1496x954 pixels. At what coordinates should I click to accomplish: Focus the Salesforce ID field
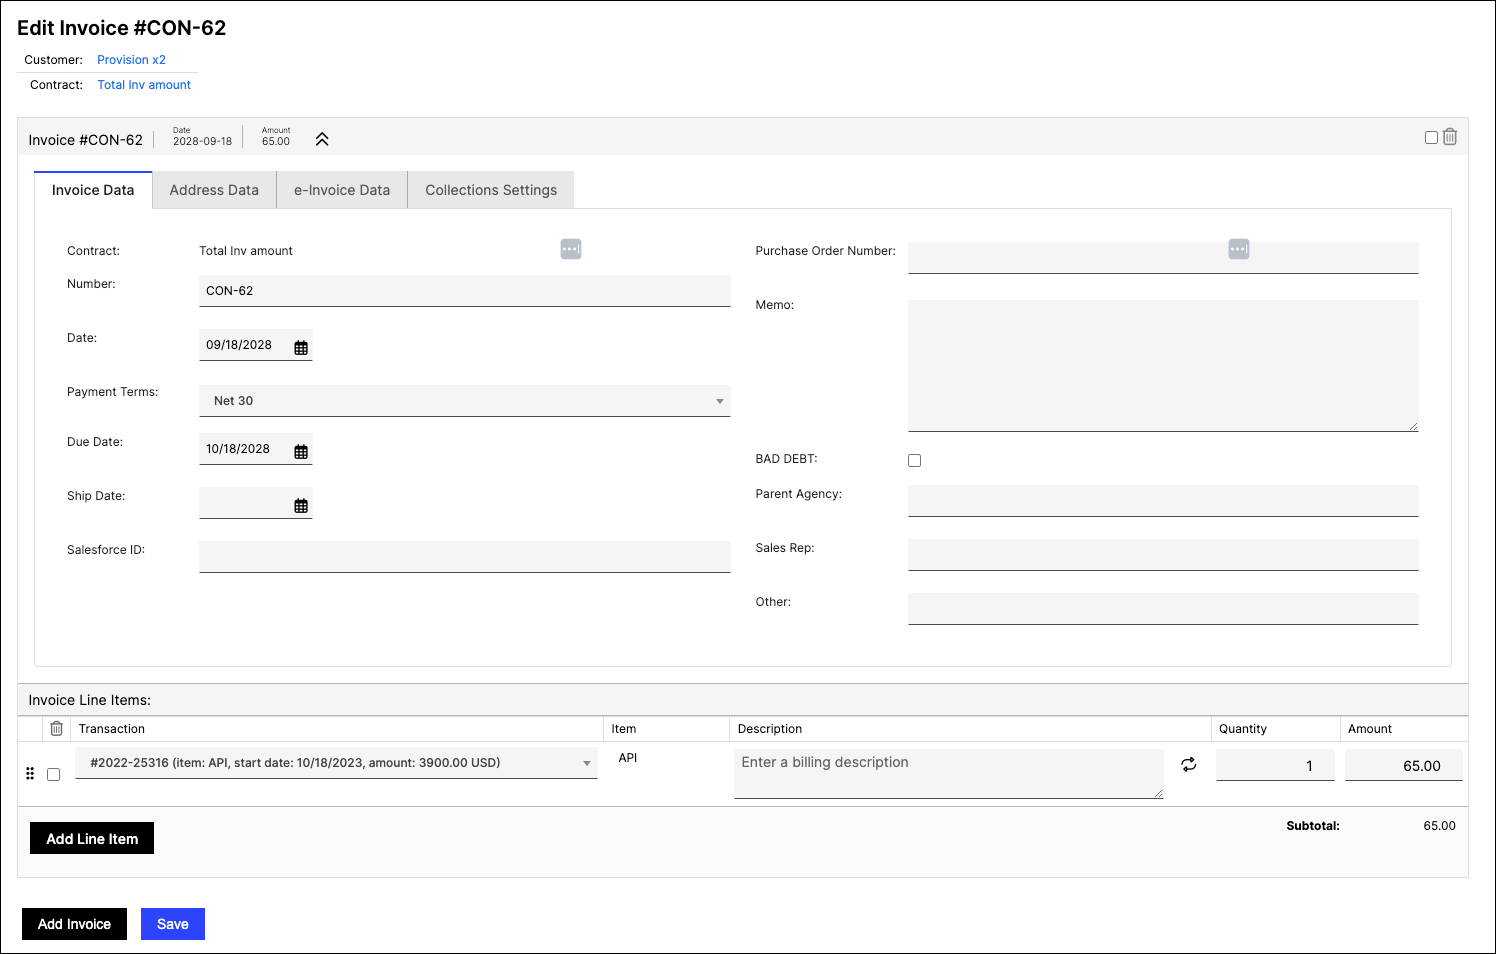(465, 557)
